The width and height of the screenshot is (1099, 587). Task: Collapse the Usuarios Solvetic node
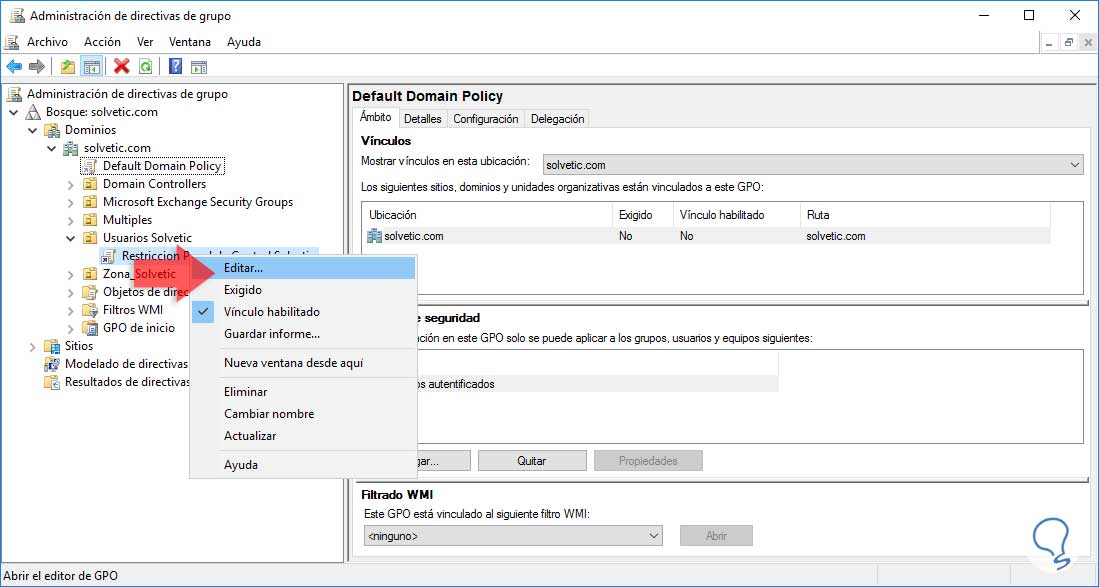(71, 238)
